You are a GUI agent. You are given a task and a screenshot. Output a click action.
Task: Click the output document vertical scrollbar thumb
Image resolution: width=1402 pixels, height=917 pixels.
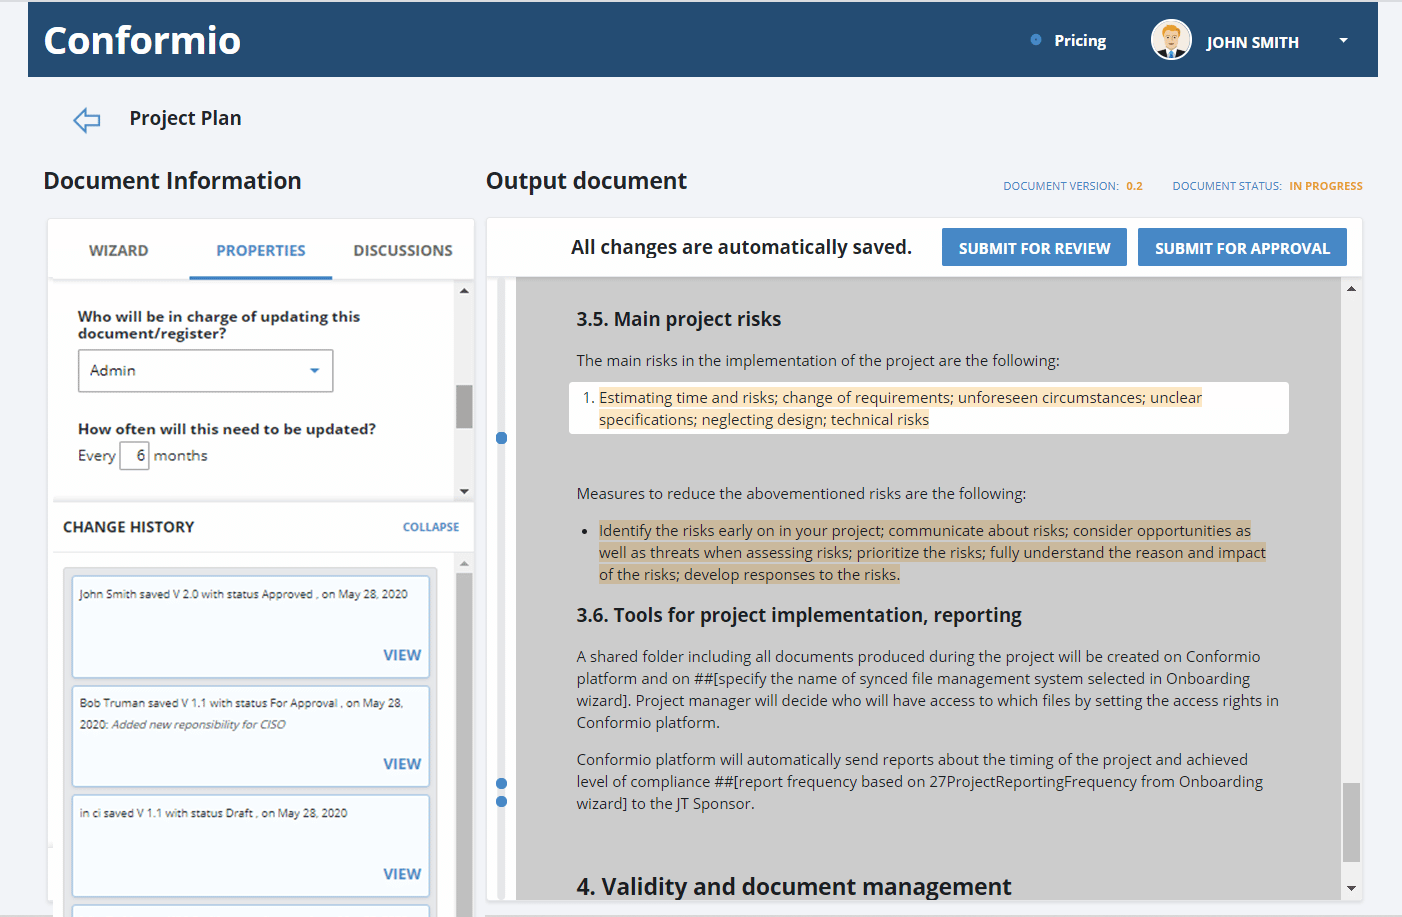(x=1351, y=822)
